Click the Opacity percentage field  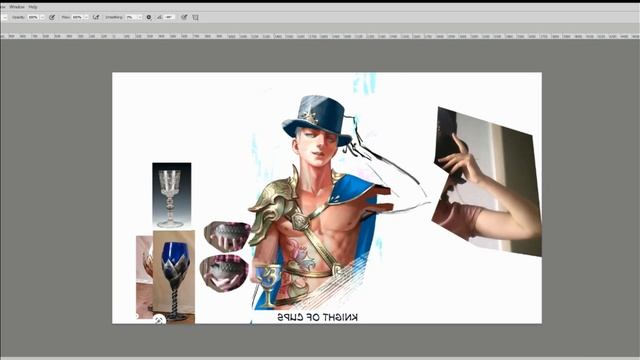tap(33, 17)
